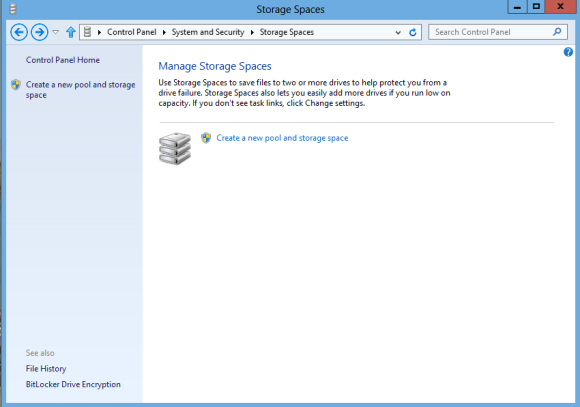Screen dimensions: 580x407
Task: Open Control Panel Home link
Action: pos(63,60)
